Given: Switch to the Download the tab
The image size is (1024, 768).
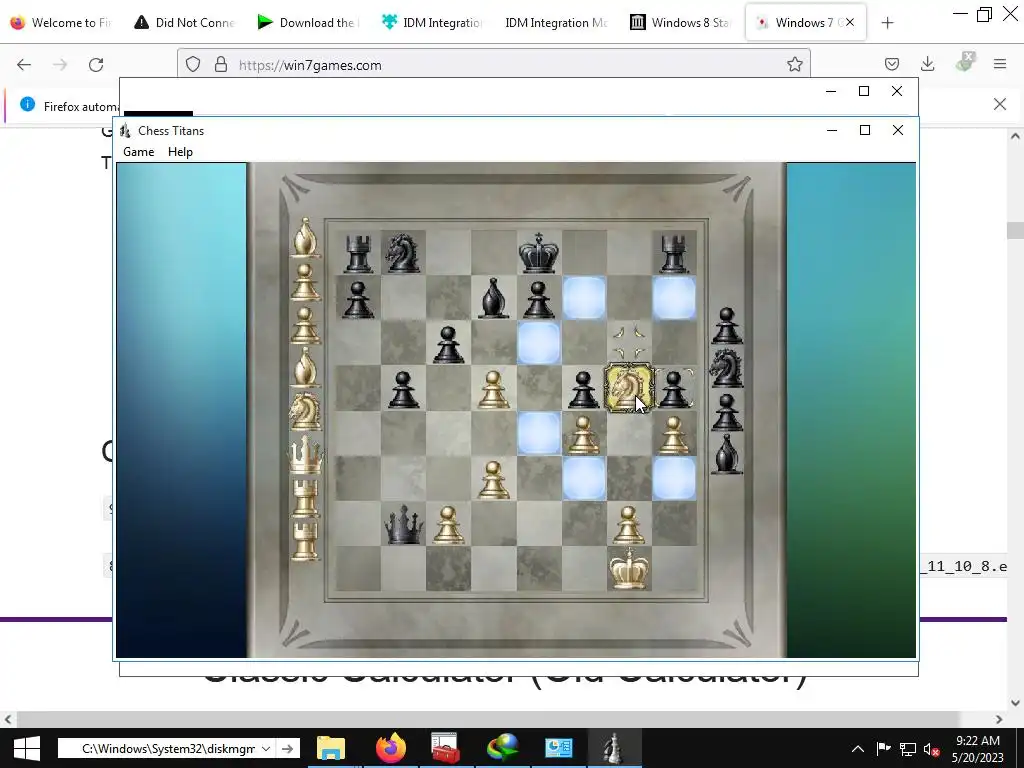Looking at the screenshot, I should point(308,23).
